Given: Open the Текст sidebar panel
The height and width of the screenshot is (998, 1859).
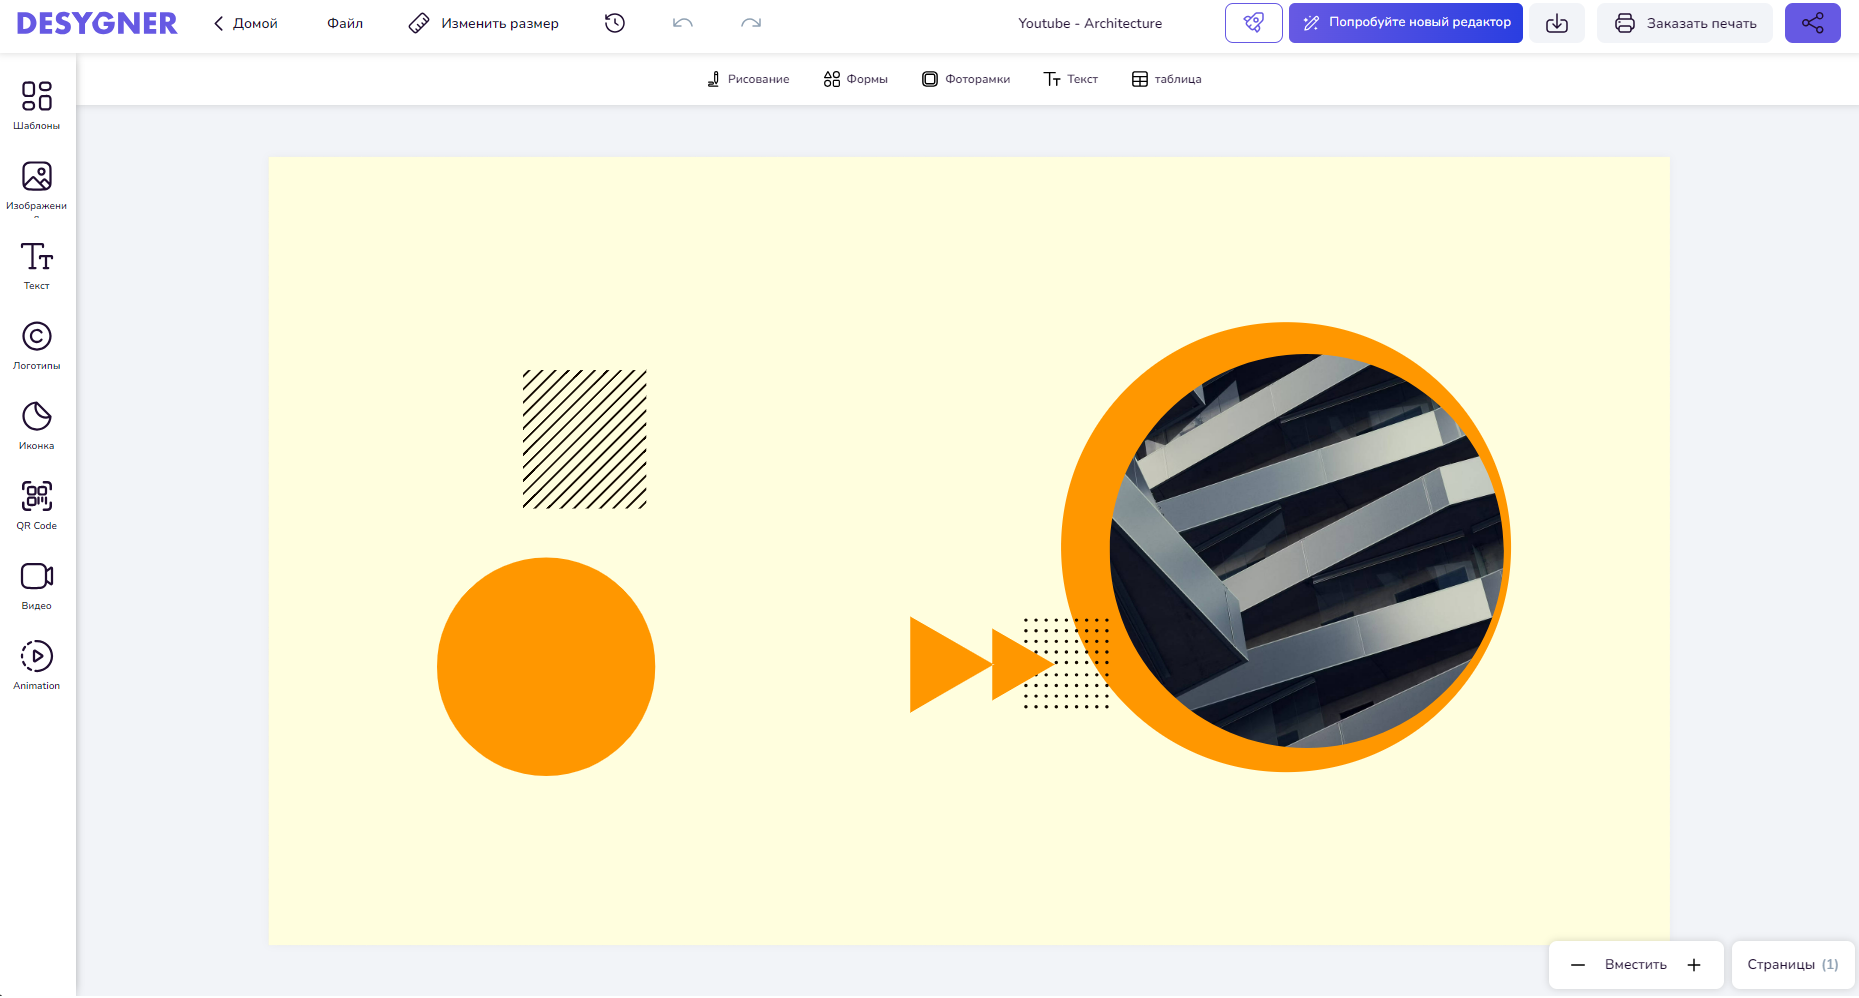Looking at the screenshot, I should click(37, 266).
